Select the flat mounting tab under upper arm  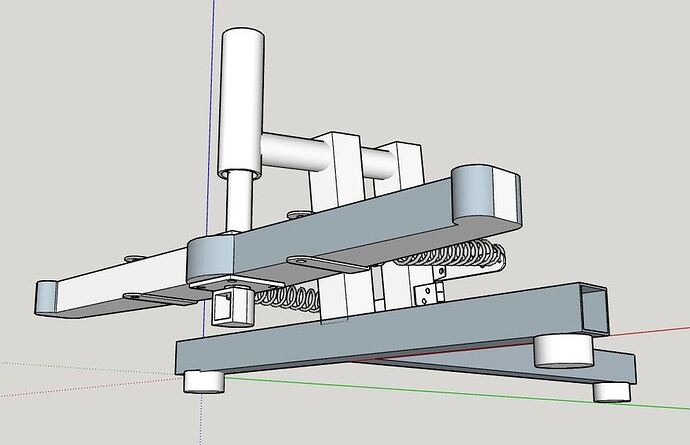(x=327, y=265)
